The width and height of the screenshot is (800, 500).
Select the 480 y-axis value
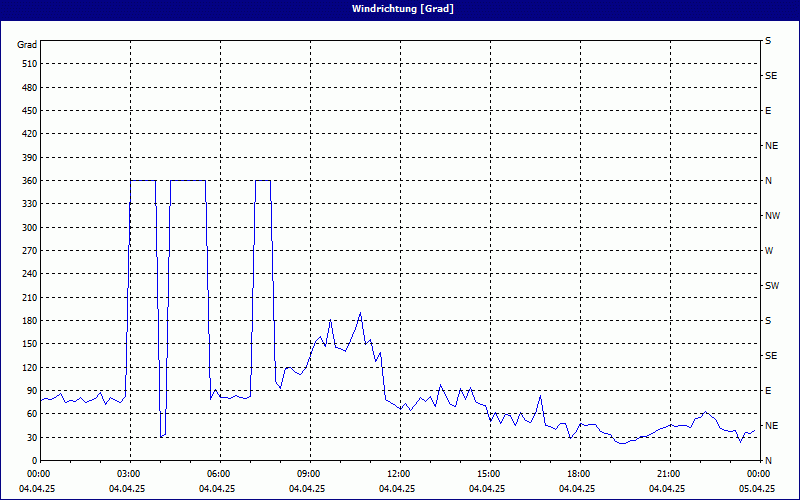(x=30, y=88)
